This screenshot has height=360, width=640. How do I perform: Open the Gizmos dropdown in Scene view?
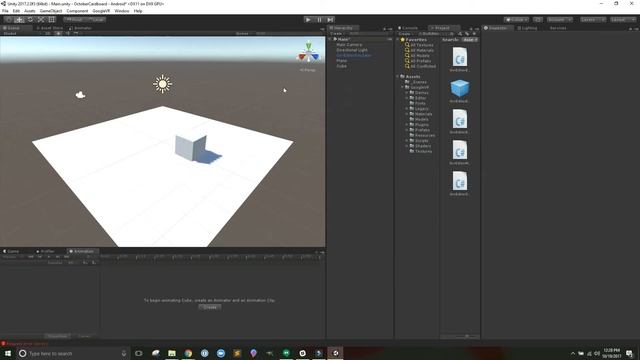244,33
